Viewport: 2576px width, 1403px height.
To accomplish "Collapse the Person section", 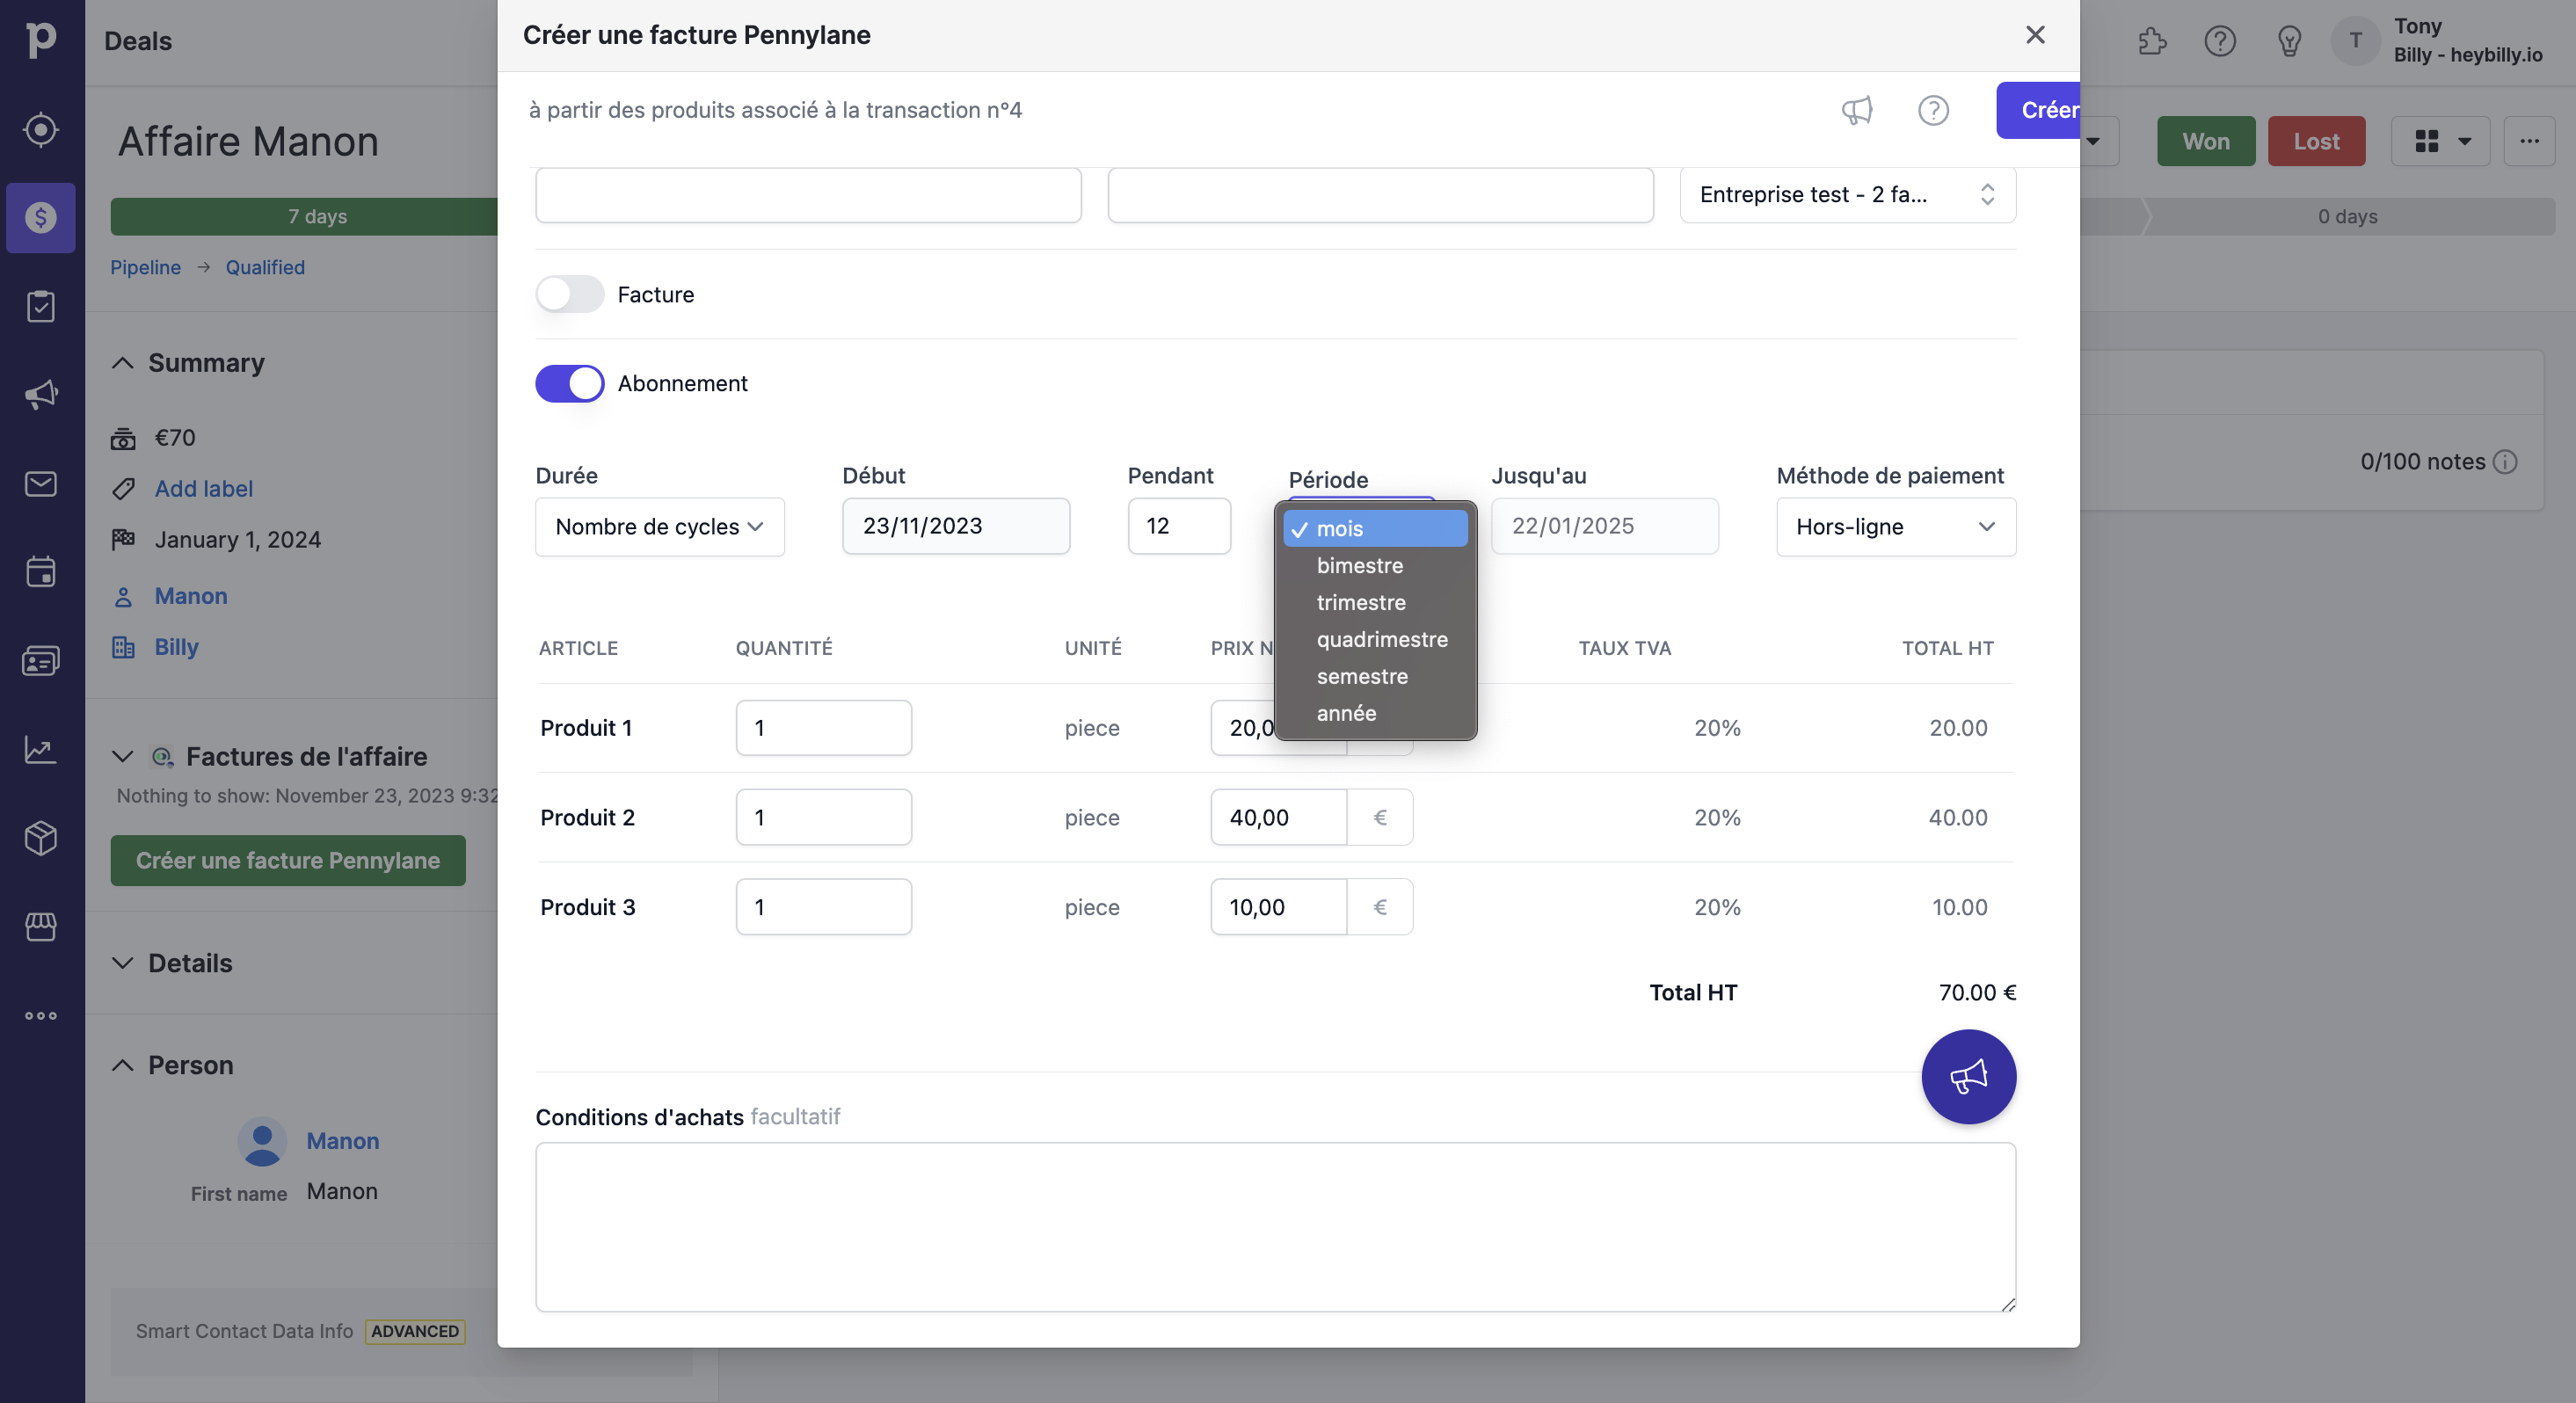I will (x=122, y=1065).
